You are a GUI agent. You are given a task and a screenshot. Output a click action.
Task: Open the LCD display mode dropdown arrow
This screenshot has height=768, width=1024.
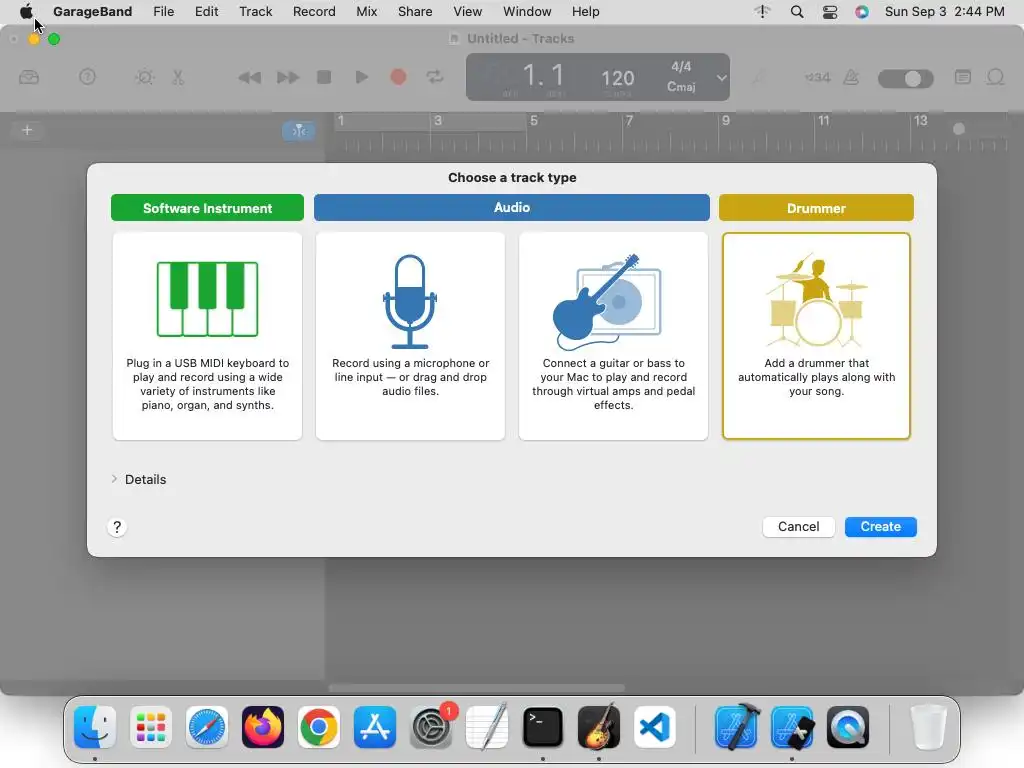(721, 78)
